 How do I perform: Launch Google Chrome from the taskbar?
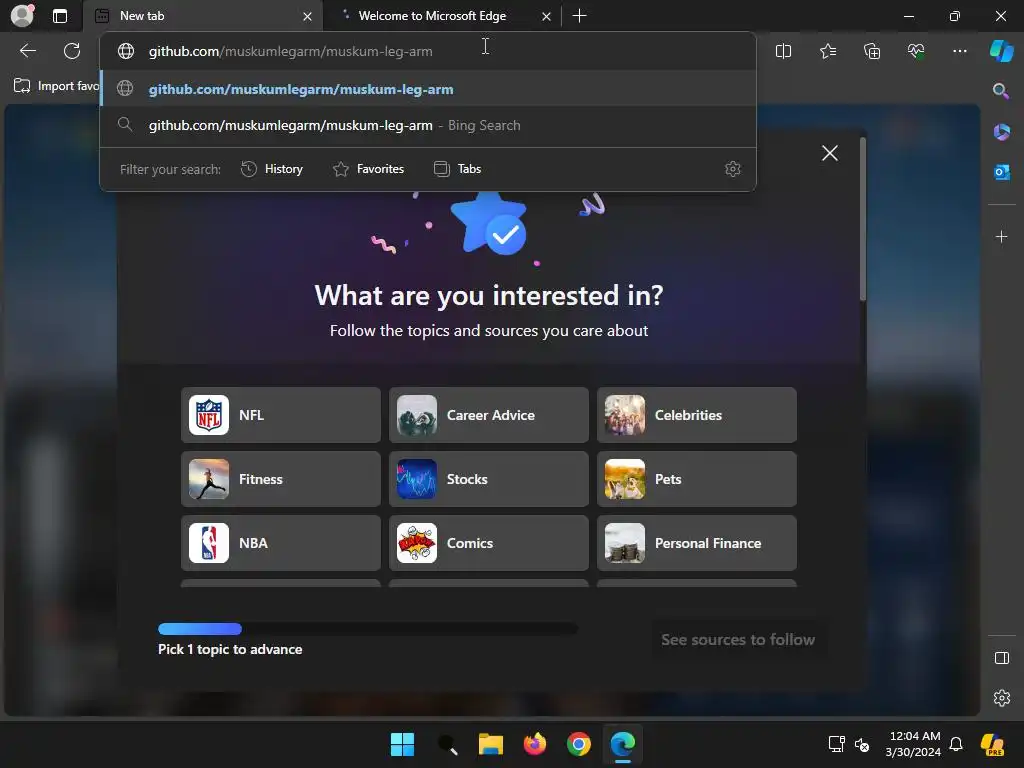pyautogui.click(x=579, y=744)
